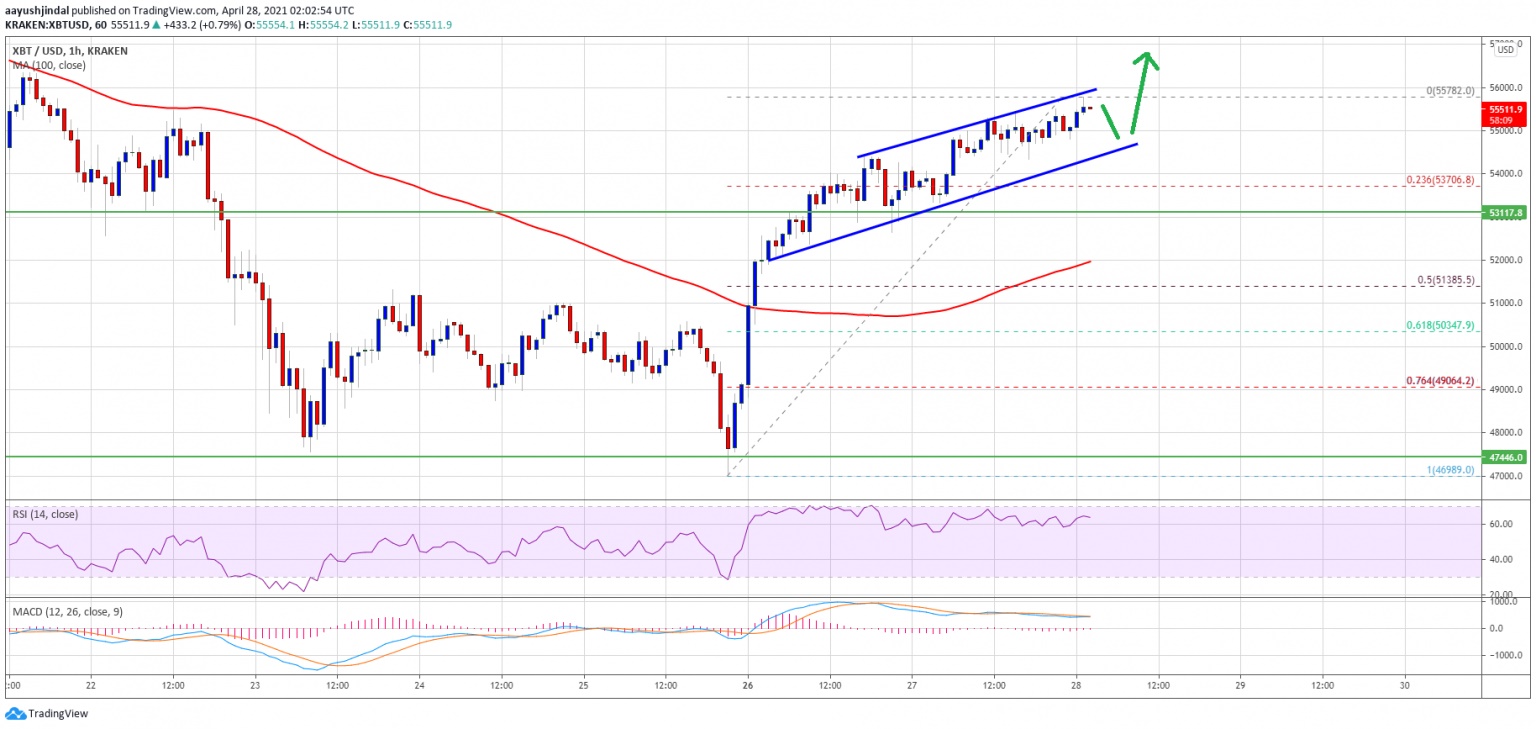Viewport: 1536px width, 729px height.
Task: Click the TradingView logo at the bottom
Action: coord(46,713)
